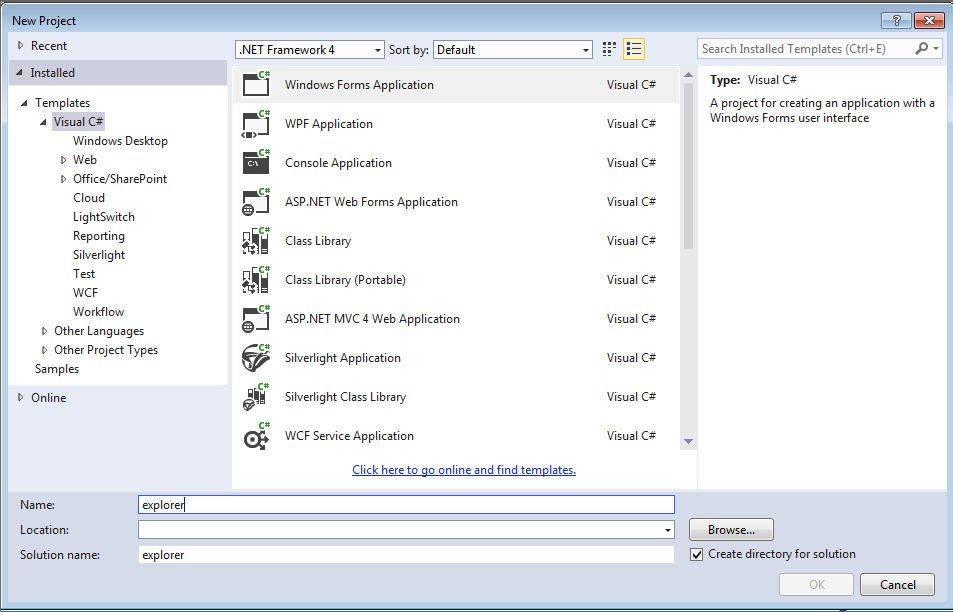Select the ASP.NET Web Forms Application icon
953x612 pixels.
pyautogui.click(x=257, y=202)
